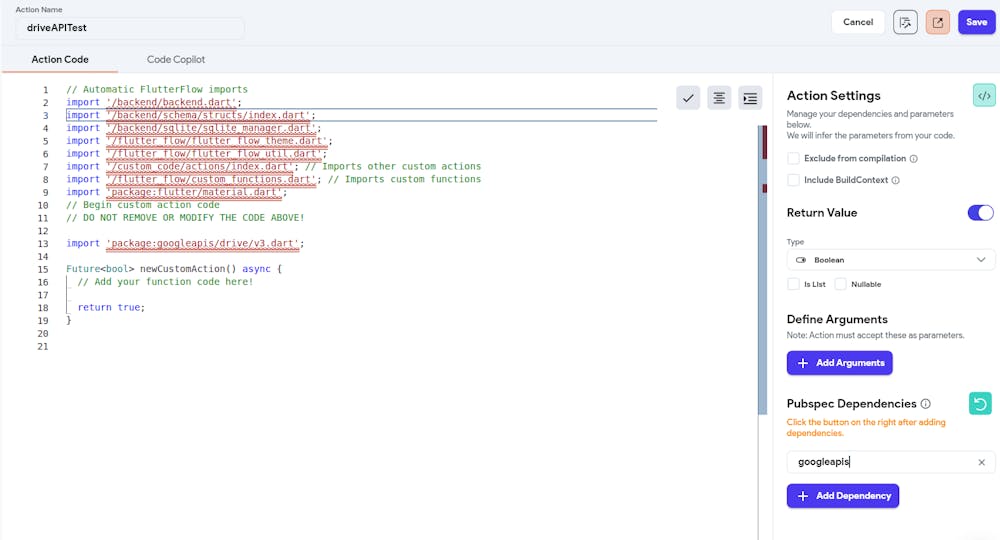Viewport: 1000px width, 540px height.
Task: Click the compile code icon beside Cancel
Action: 905,22
